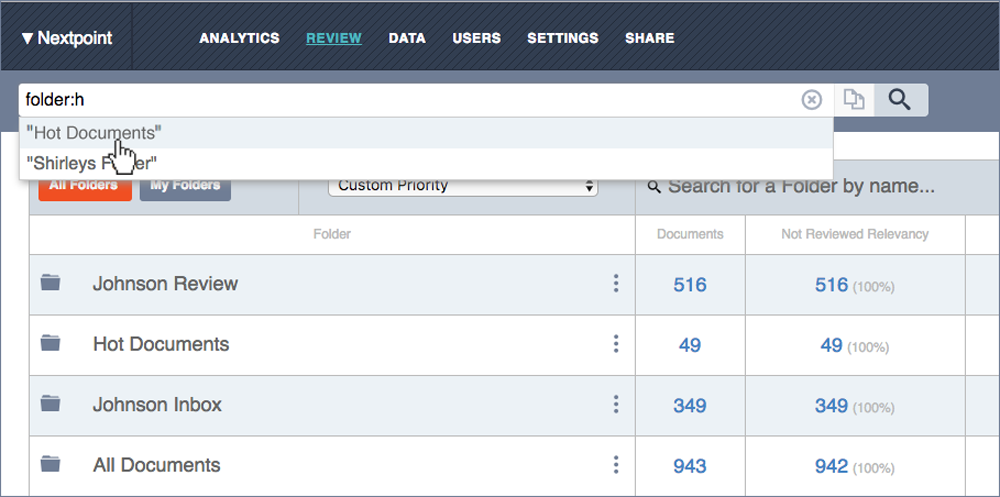The width and height of the screenshot is (1000, 497).
Task: Open the Settings tab
Action: pos(562,38)
